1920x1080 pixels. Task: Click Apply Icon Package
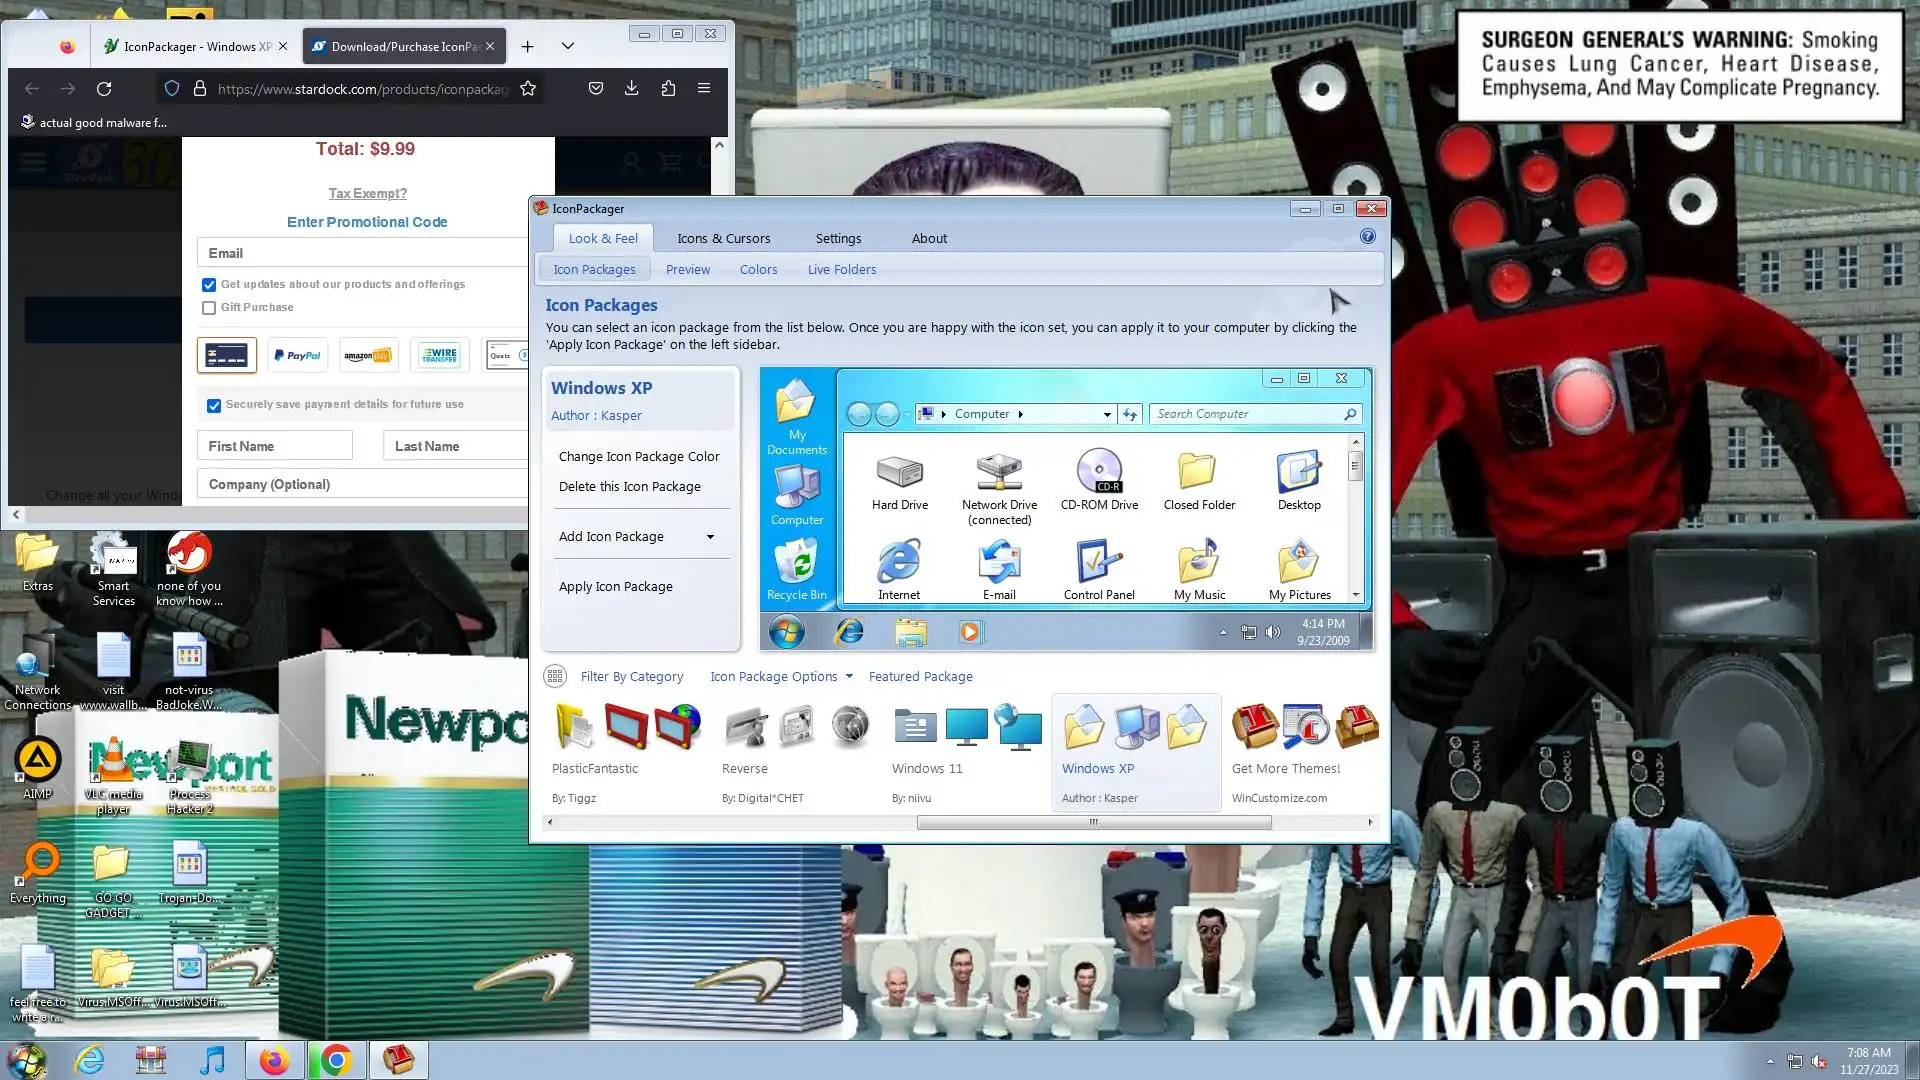(x=615, y=586)
